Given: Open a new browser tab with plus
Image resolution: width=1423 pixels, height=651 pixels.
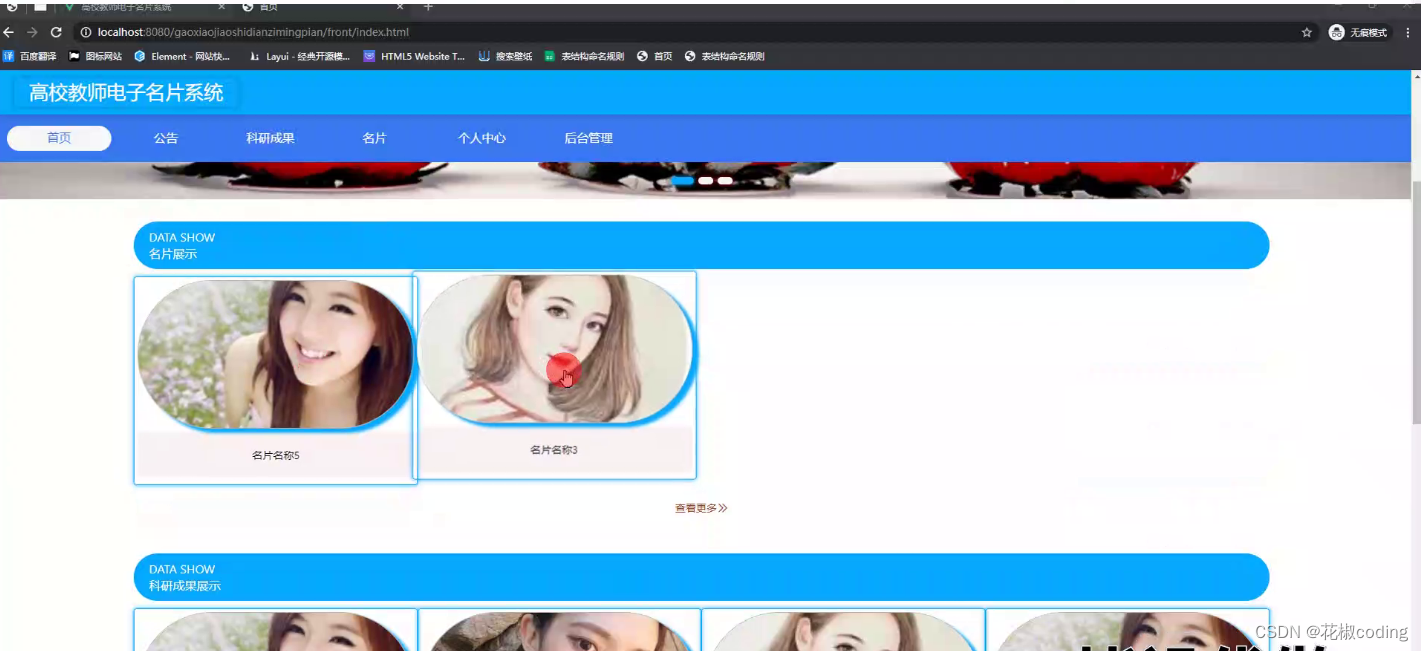Looking at the screenshot, I should (428, 7).
